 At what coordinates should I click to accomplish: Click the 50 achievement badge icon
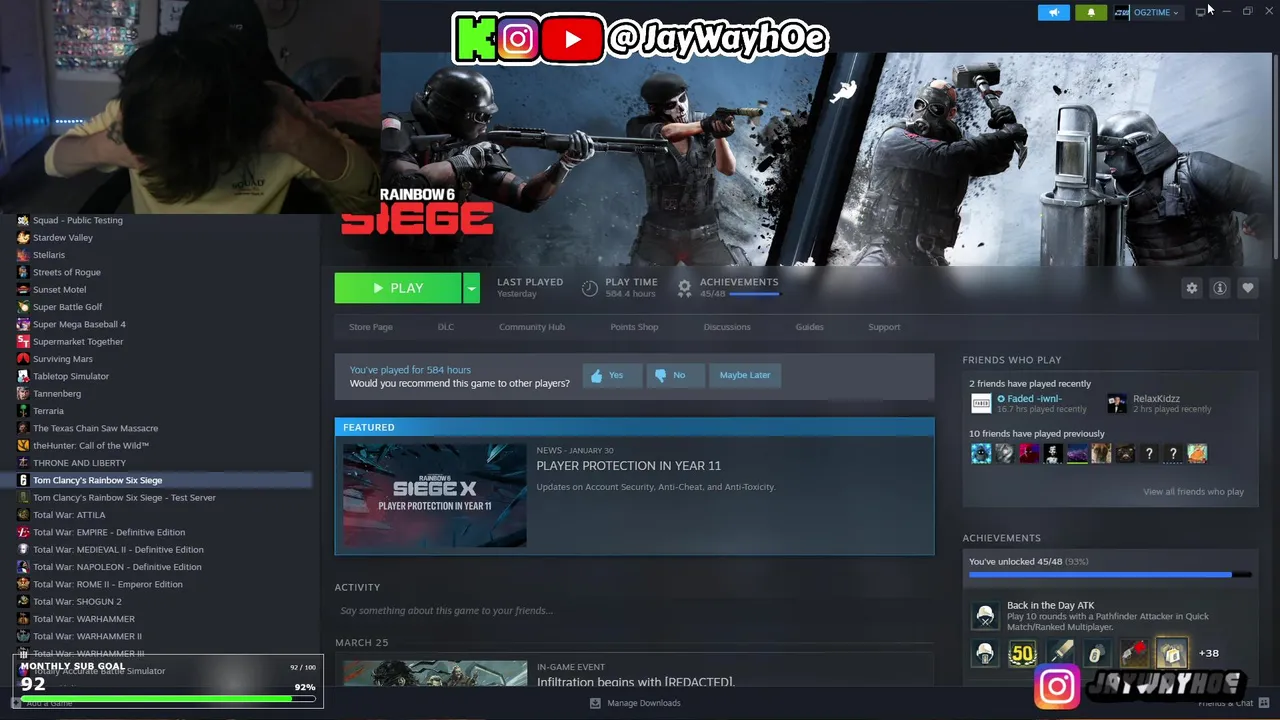point(1022,654)
